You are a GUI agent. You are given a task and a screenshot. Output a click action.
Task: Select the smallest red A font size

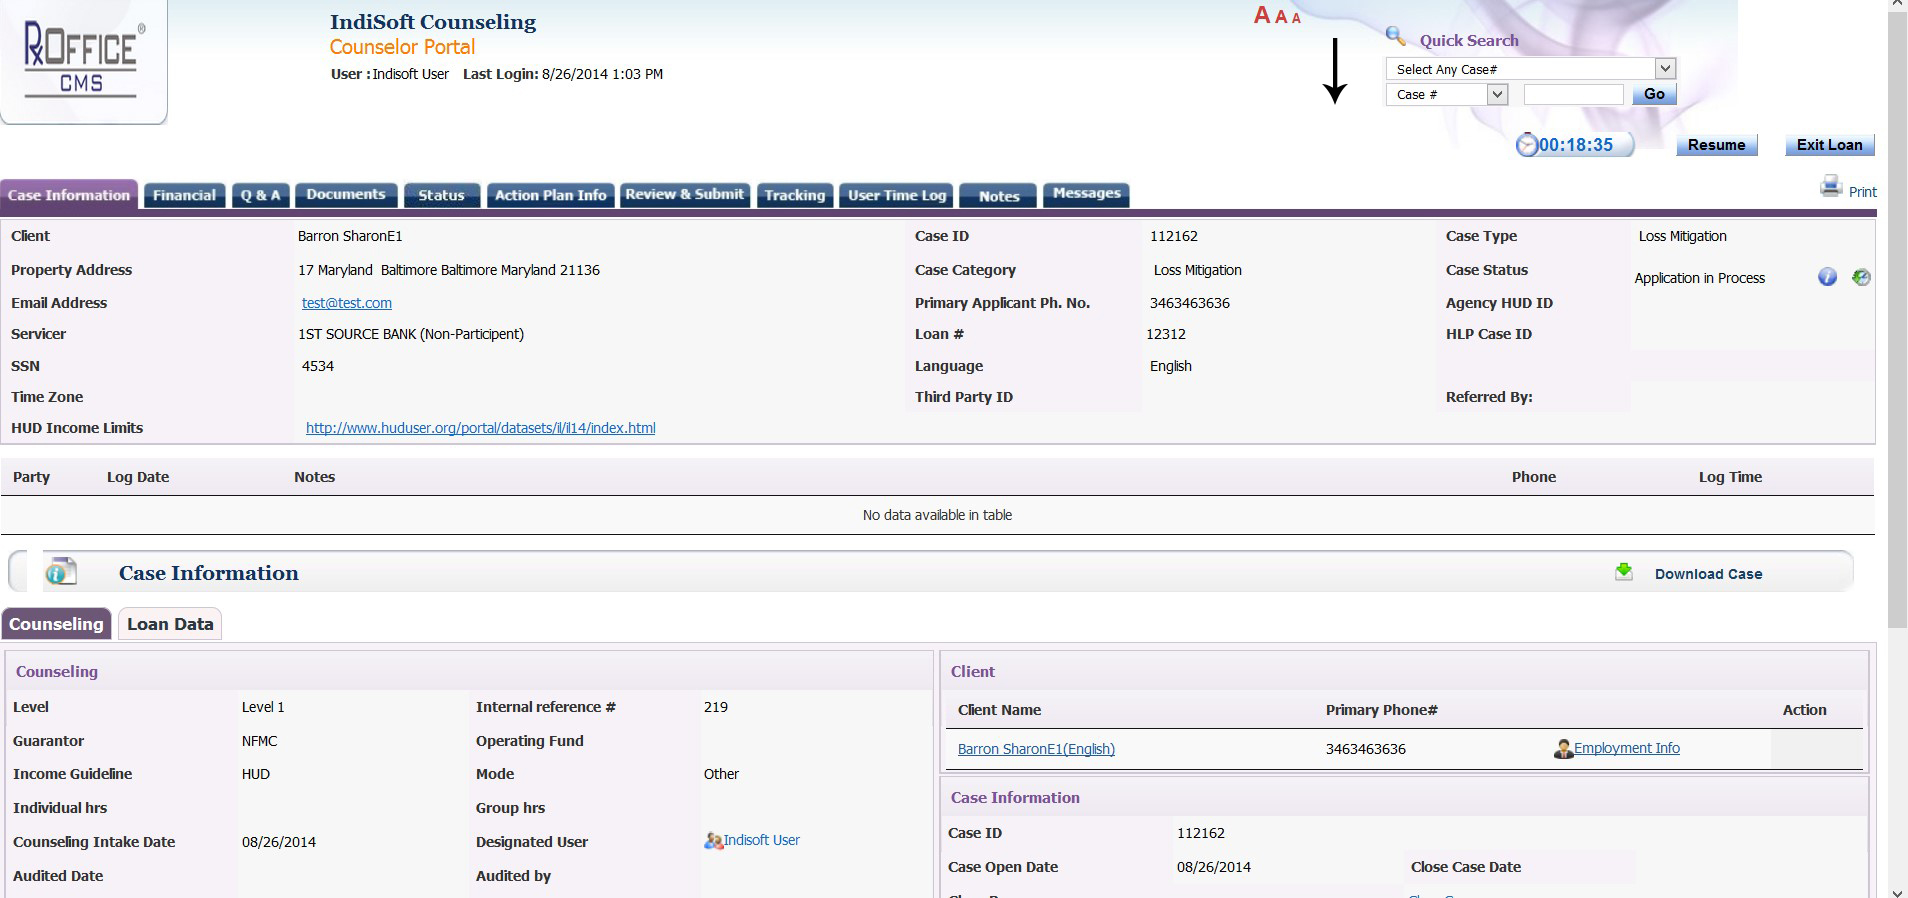[x=1296, y=18]
